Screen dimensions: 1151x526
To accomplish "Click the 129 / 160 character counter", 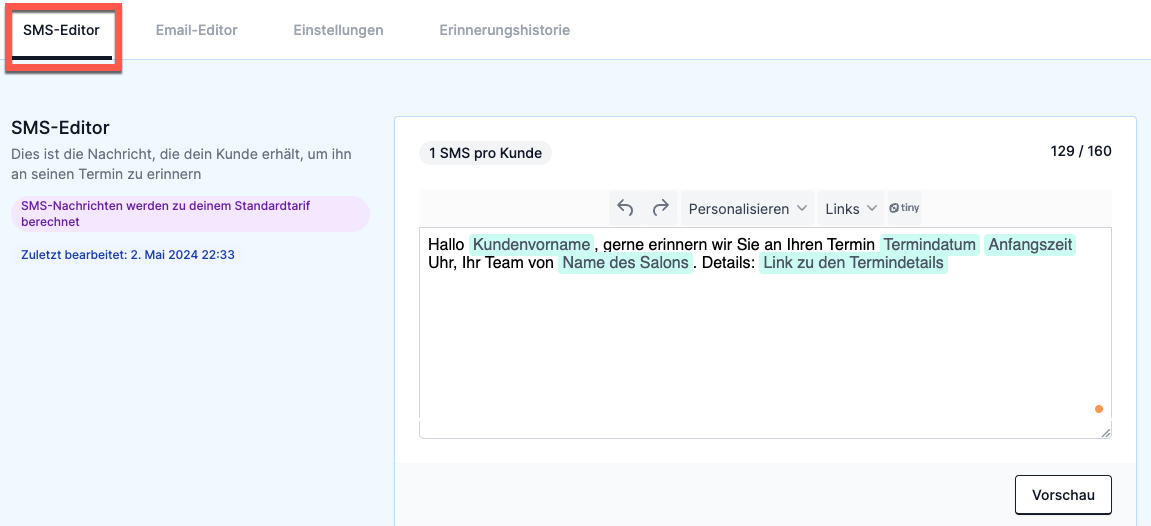I will pos(1081,152).
